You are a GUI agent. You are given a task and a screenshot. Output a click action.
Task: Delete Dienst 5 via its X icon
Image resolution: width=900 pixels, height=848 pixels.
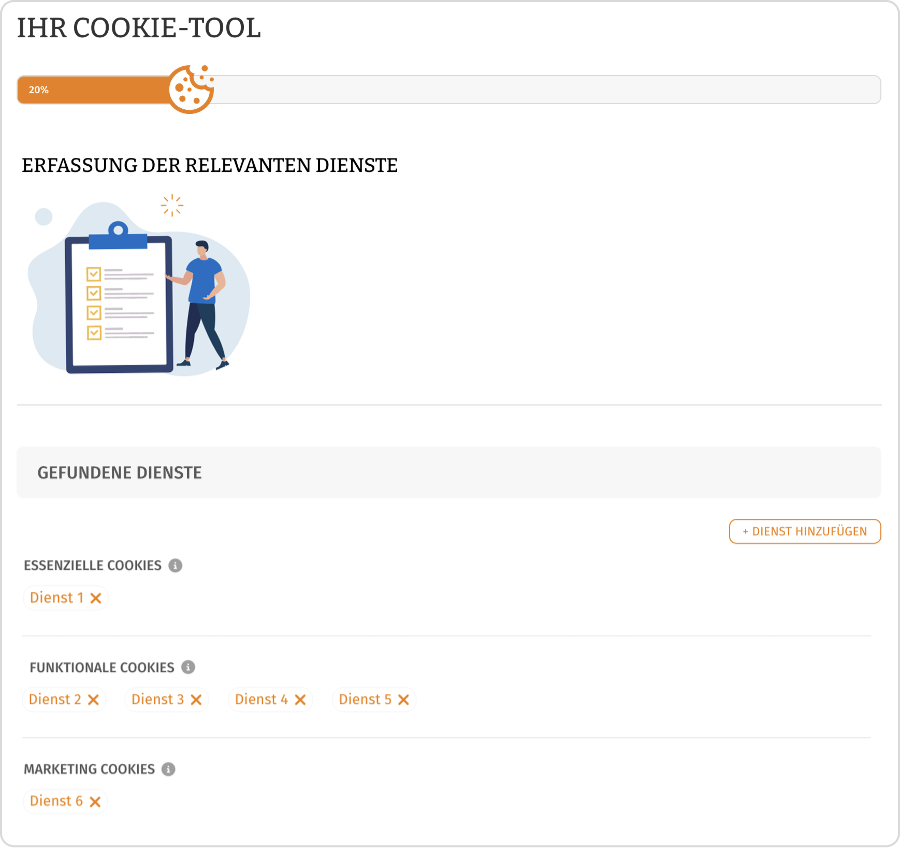click(403, 700)
